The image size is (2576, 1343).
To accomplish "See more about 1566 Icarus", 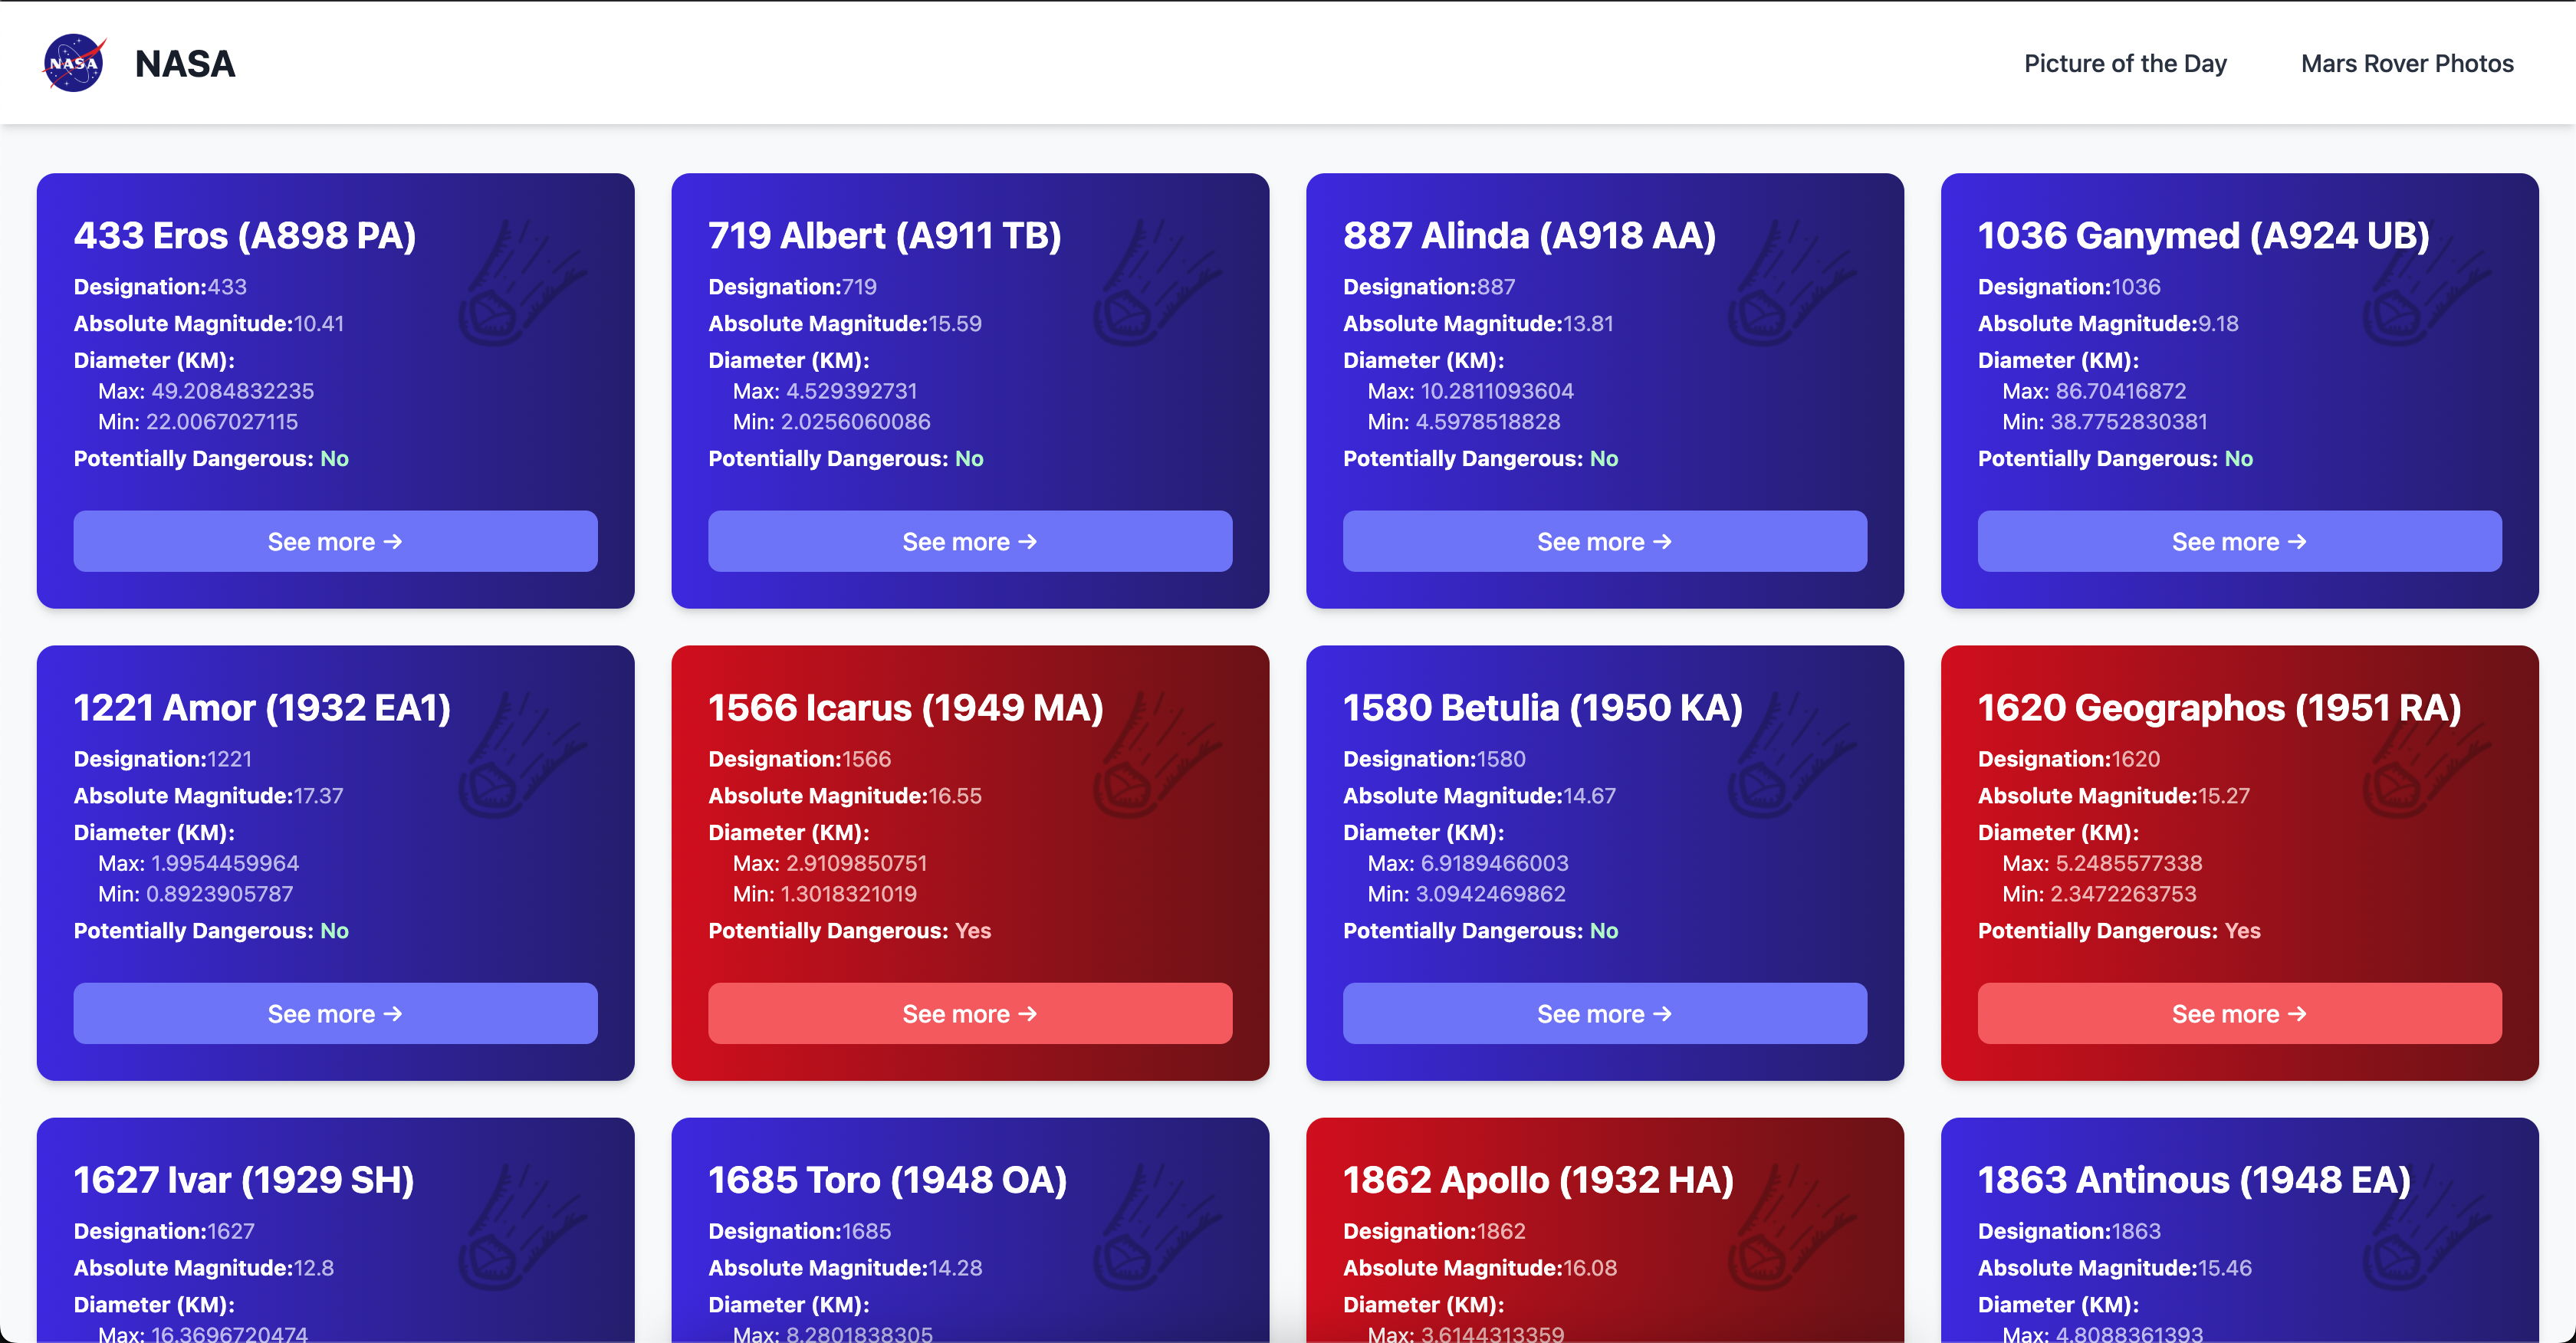I will point(970,1013).
